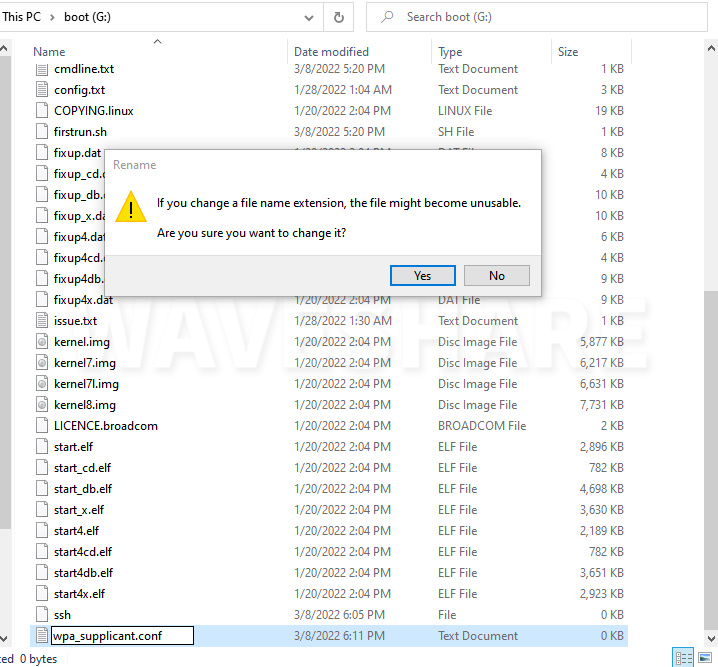718x667 pixels.
Task: Click the refresh button beside address bar
Action: pos(339,17)
